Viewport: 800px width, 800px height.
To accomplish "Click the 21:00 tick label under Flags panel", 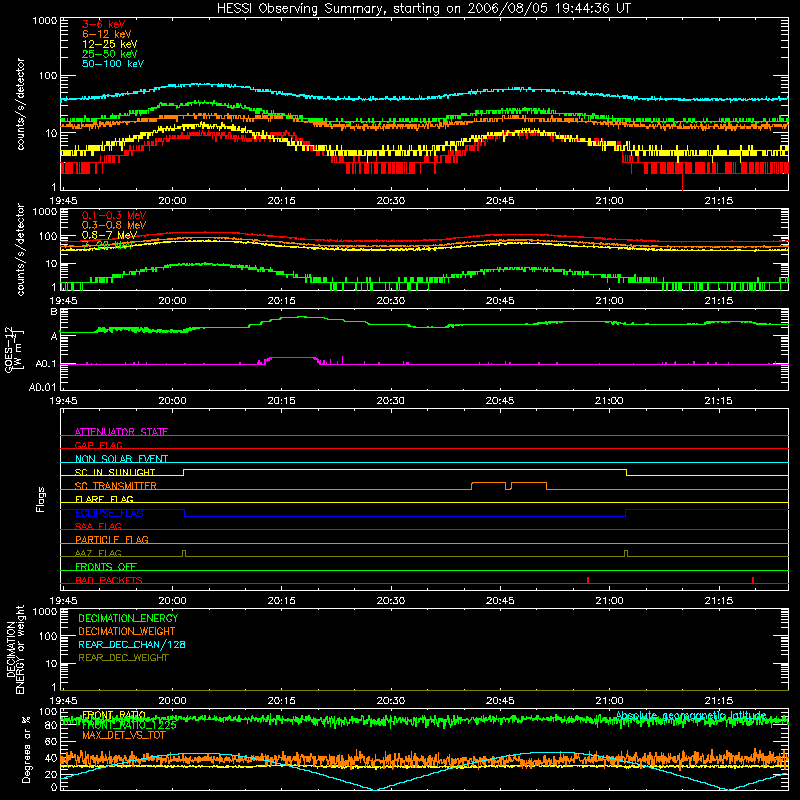I will click(609, 601).
